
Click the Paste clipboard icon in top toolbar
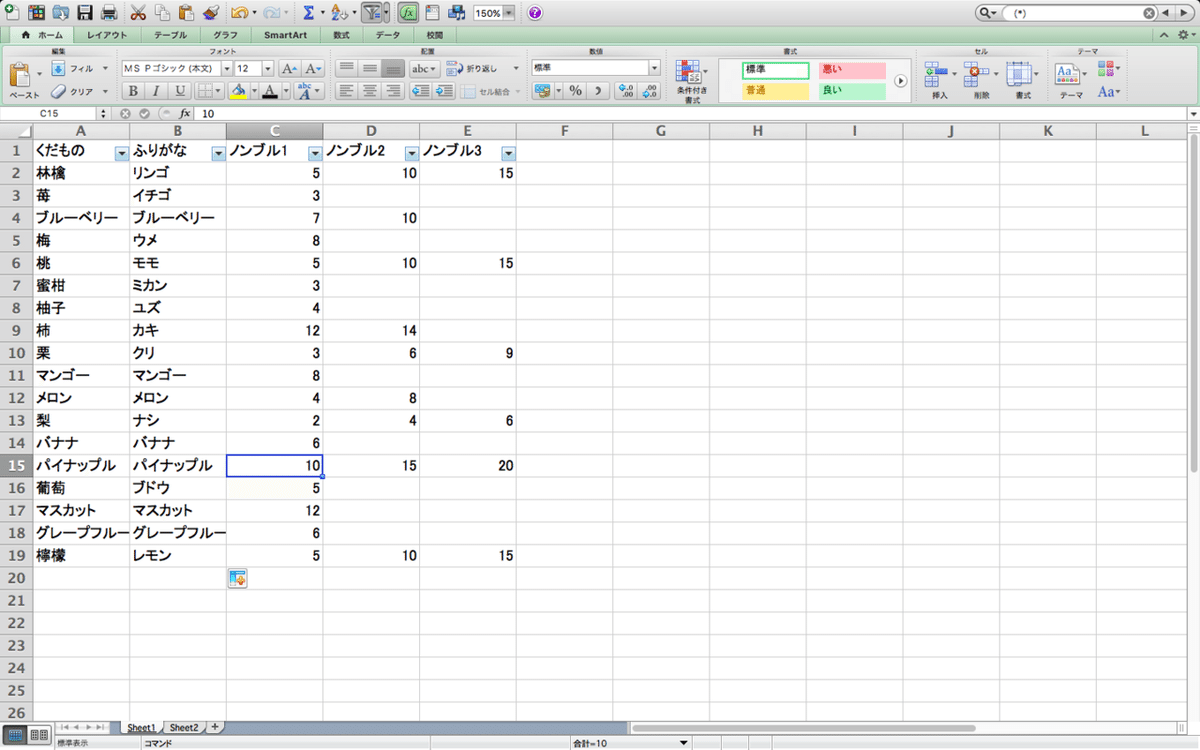pos(186,13)
